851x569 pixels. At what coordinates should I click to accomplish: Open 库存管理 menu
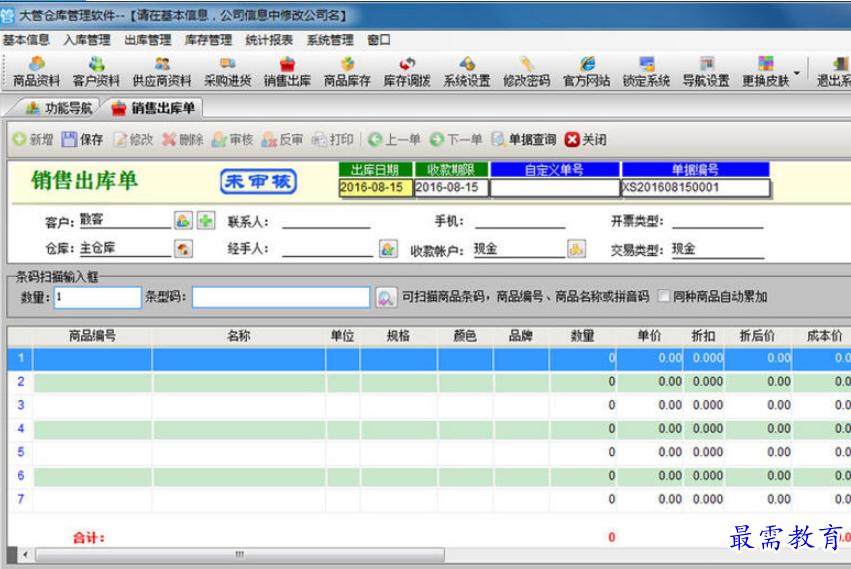click(208, 40)
